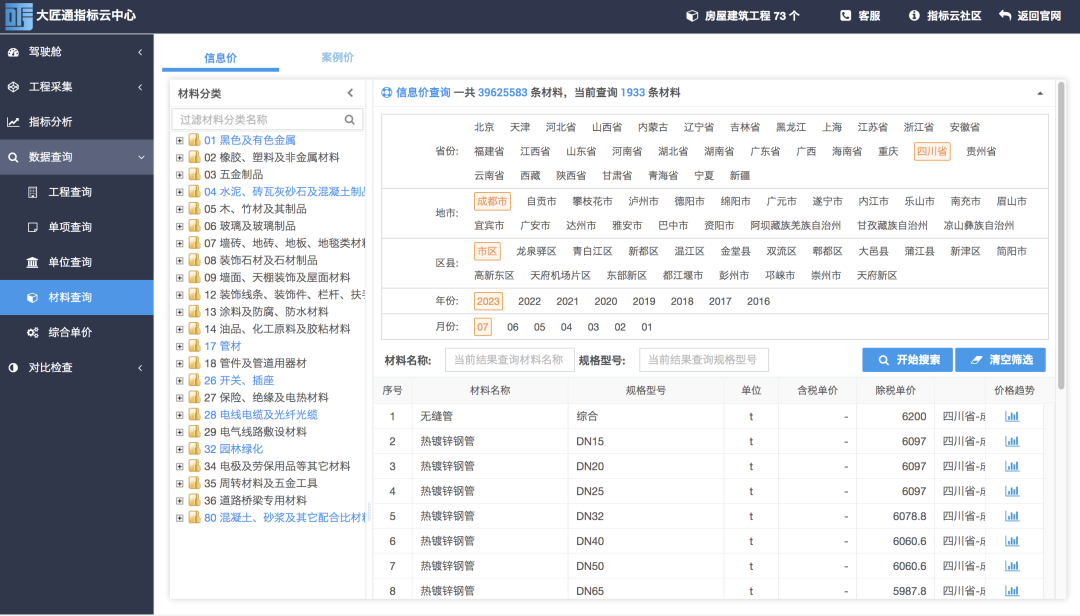
Task: Click 综合单价 gears icon
Action: (x=32, y=333)
